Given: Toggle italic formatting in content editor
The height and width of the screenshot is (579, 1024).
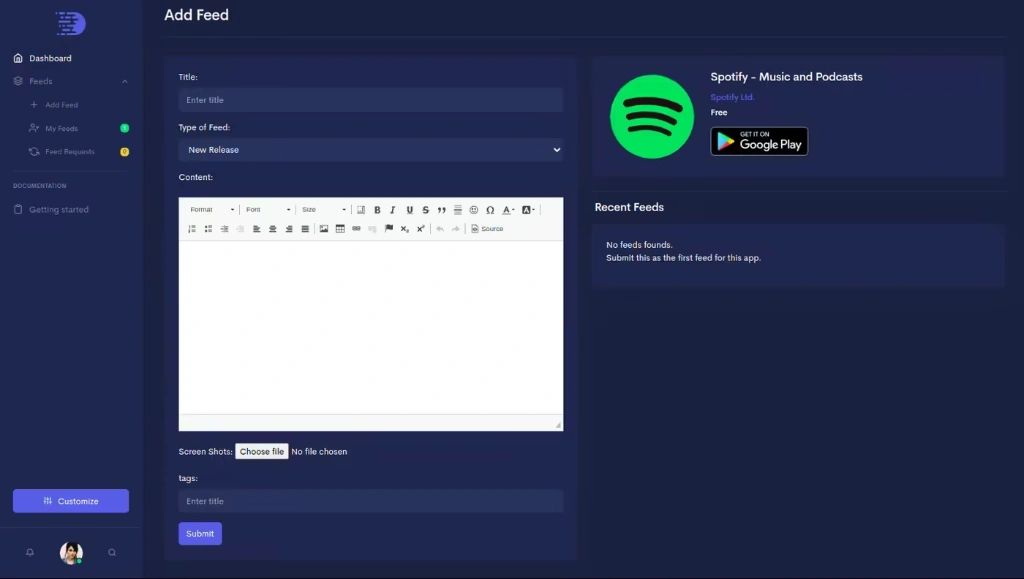Looking at the screenshot, I should (x=392, y=210).
